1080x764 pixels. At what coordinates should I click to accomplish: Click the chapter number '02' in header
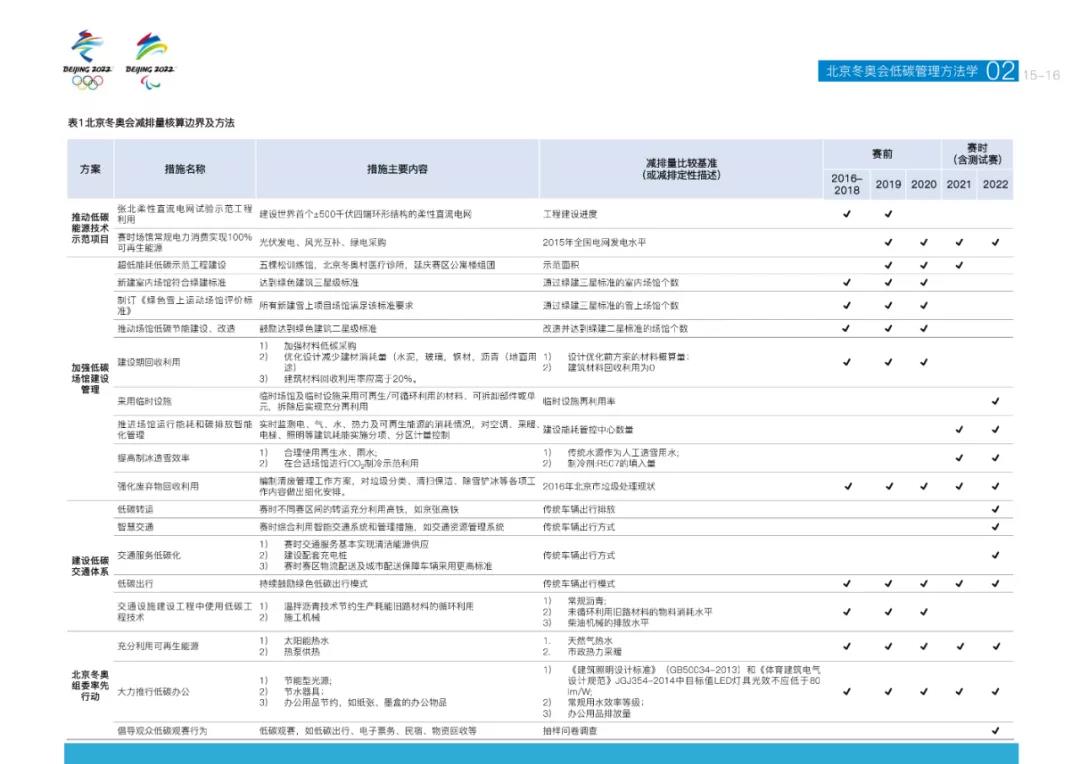(1000, 71)
